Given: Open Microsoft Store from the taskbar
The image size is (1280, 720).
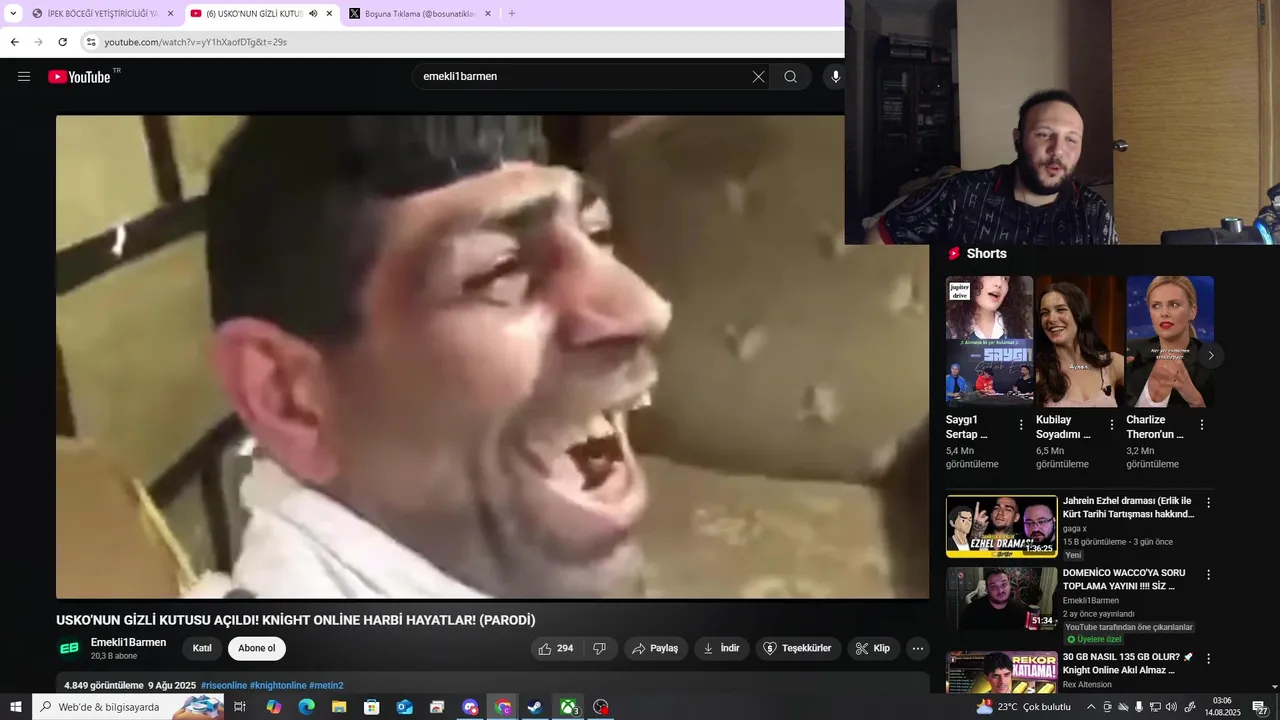Looking at the screenshot, I should pos(371,707).
